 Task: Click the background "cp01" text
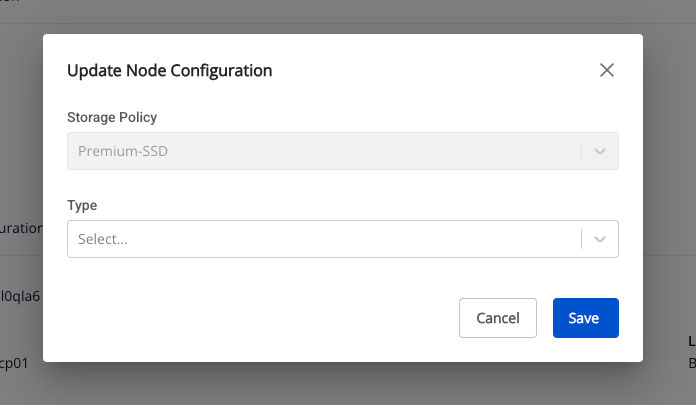tap(14, 363)
